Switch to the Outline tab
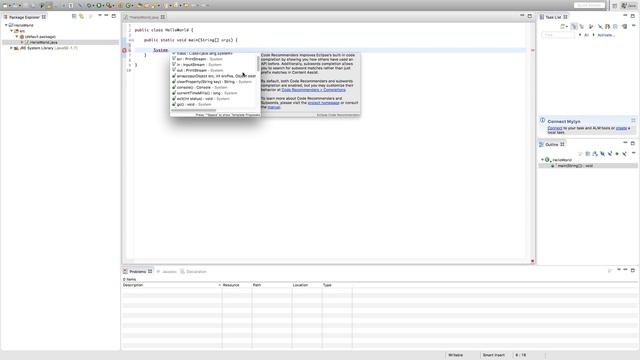 551,144
